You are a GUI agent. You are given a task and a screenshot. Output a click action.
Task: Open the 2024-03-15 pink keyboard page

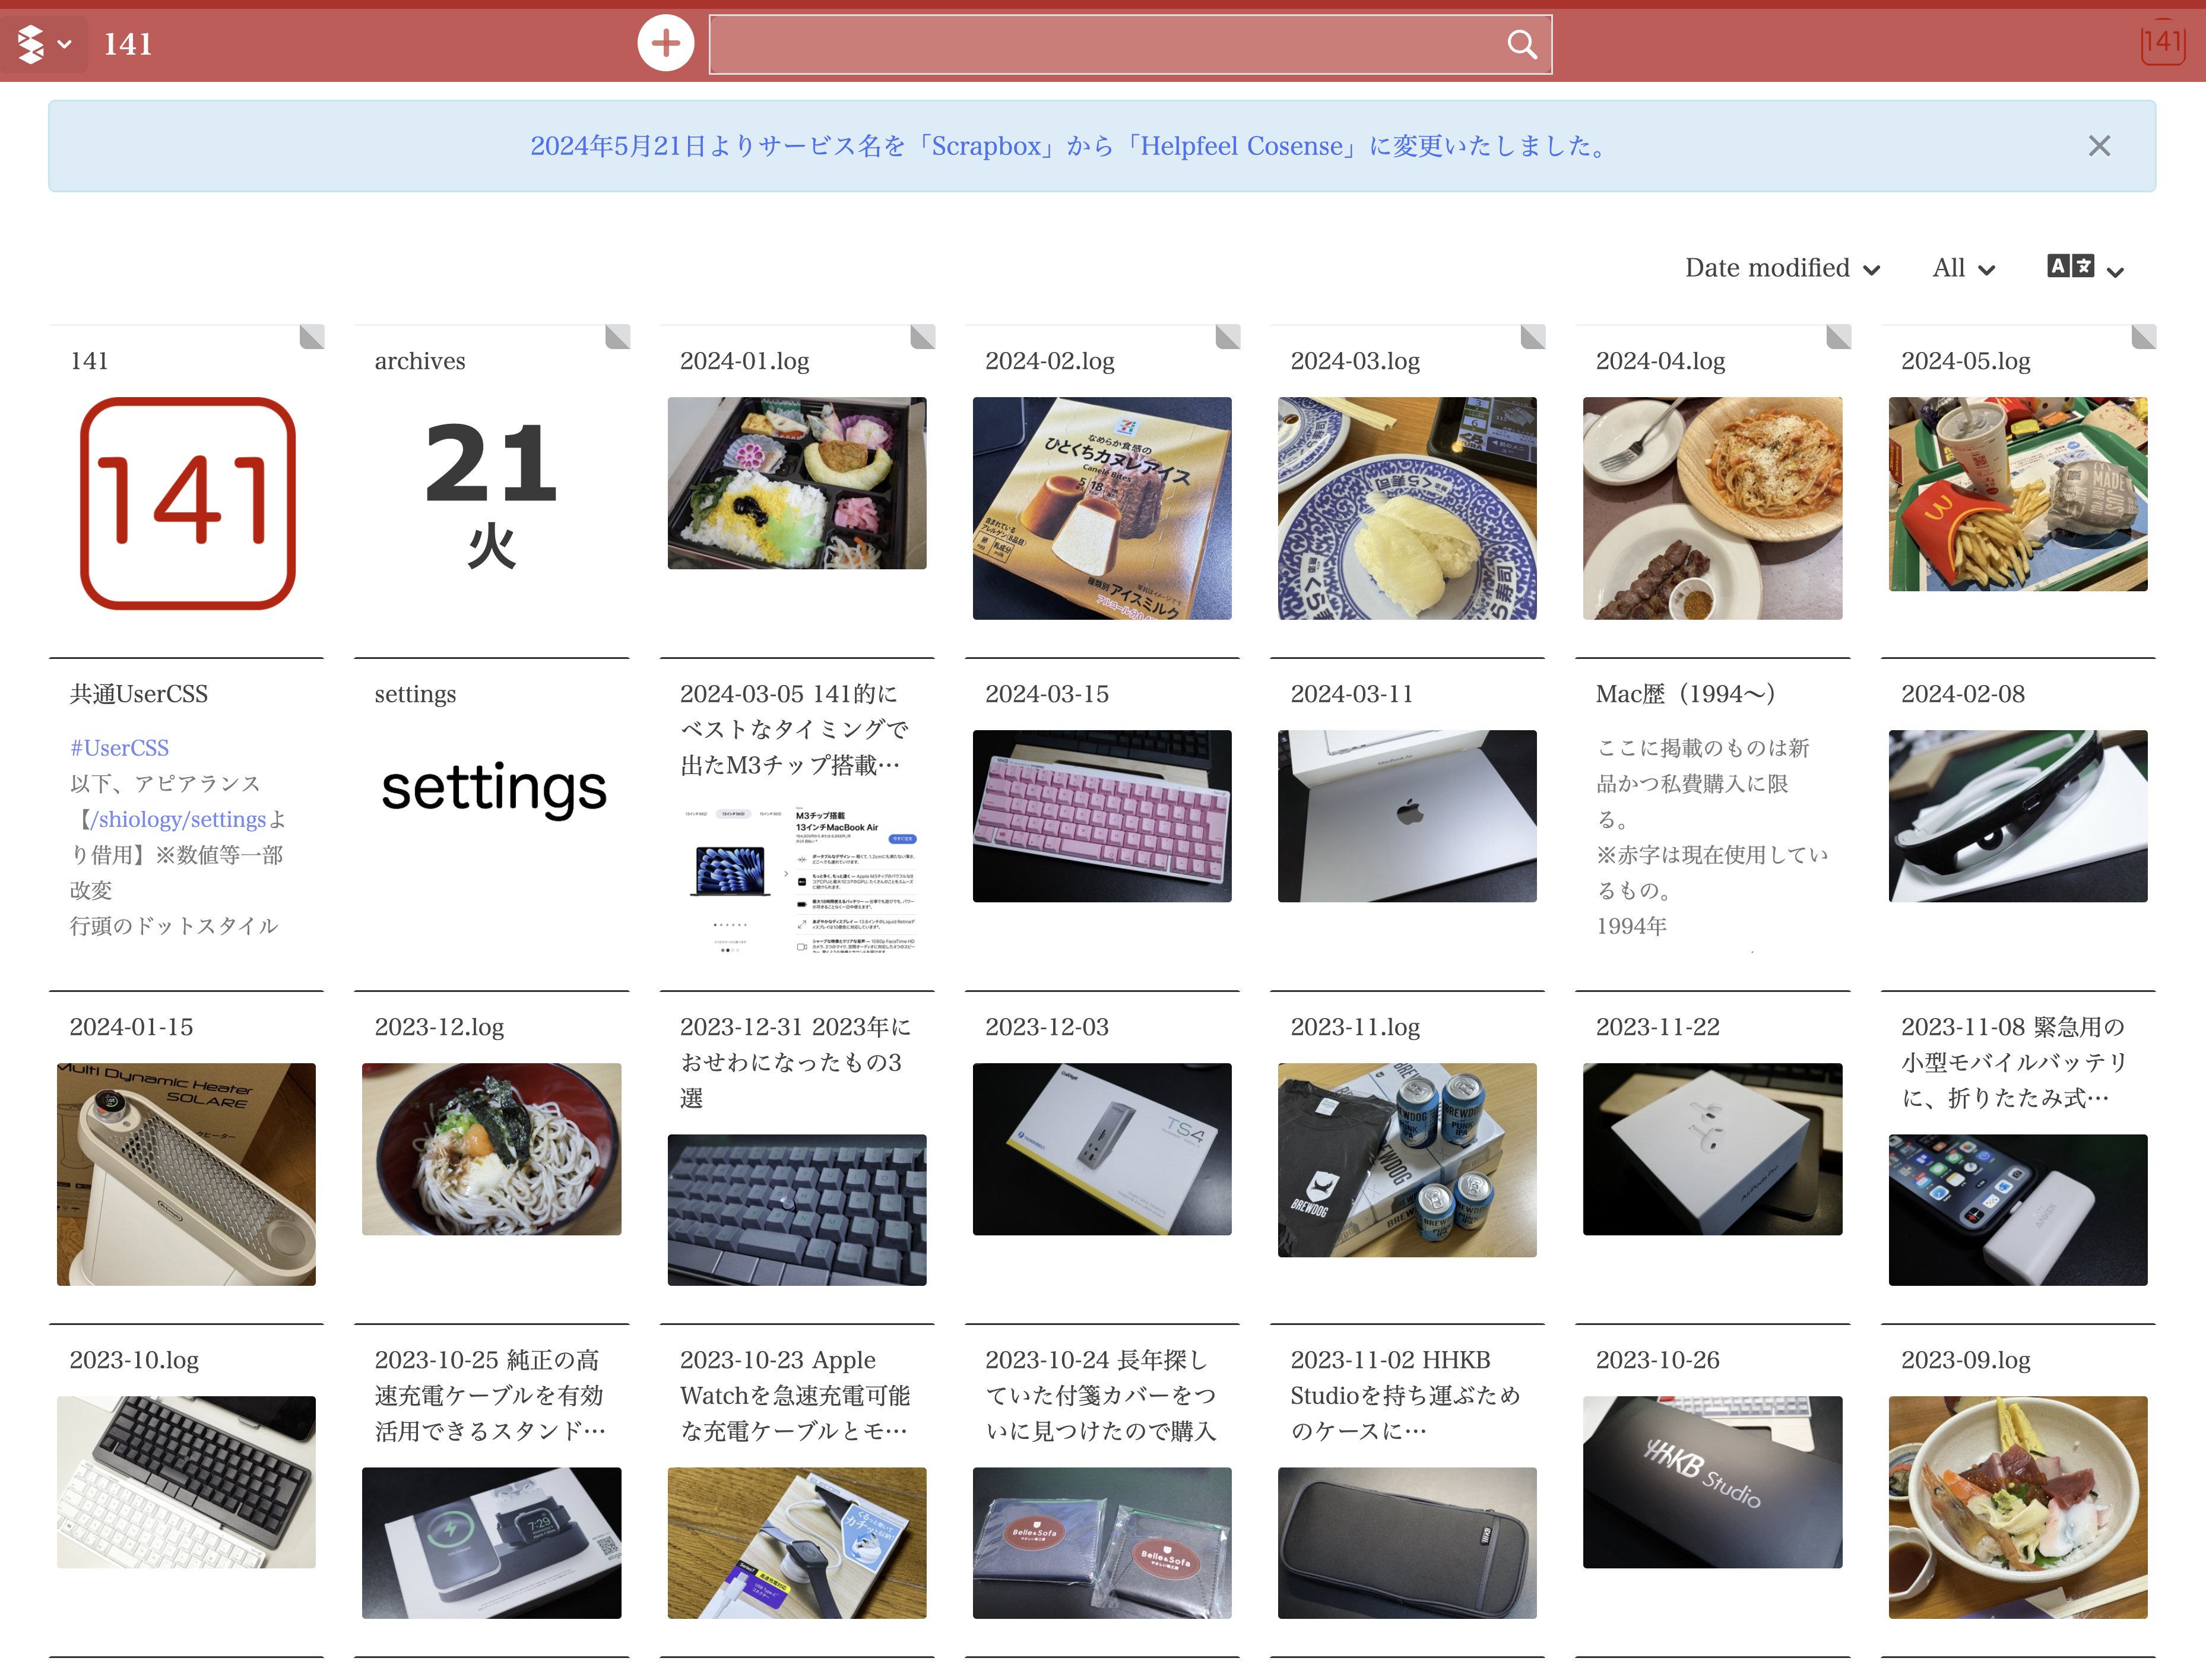point(1101,815)
